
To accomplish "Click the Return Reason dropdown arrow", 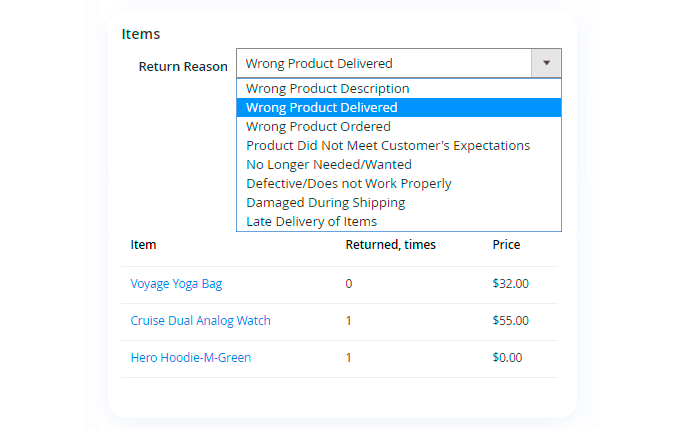I will click(x=546, y=63).
